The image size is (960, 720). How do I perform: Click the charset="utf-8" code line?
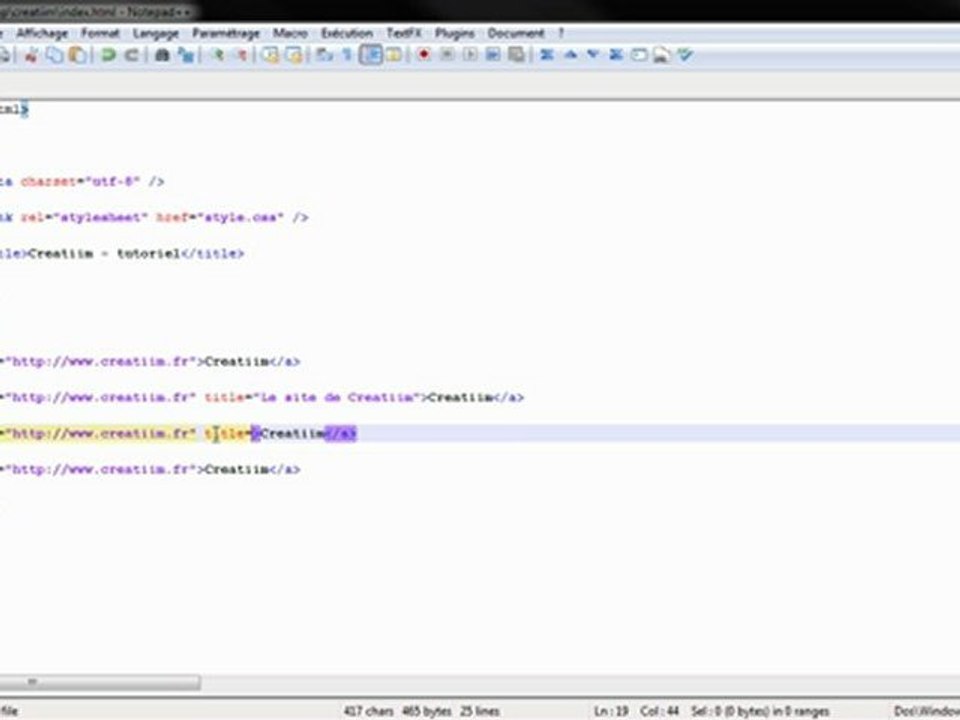(x=82, y=181)
